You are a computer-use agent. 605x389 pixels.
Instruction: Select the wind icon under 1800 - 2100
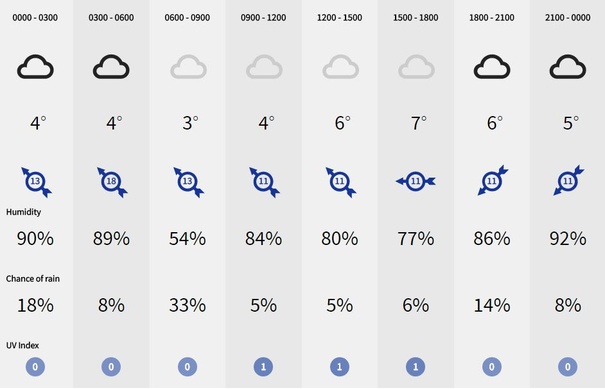493,180
